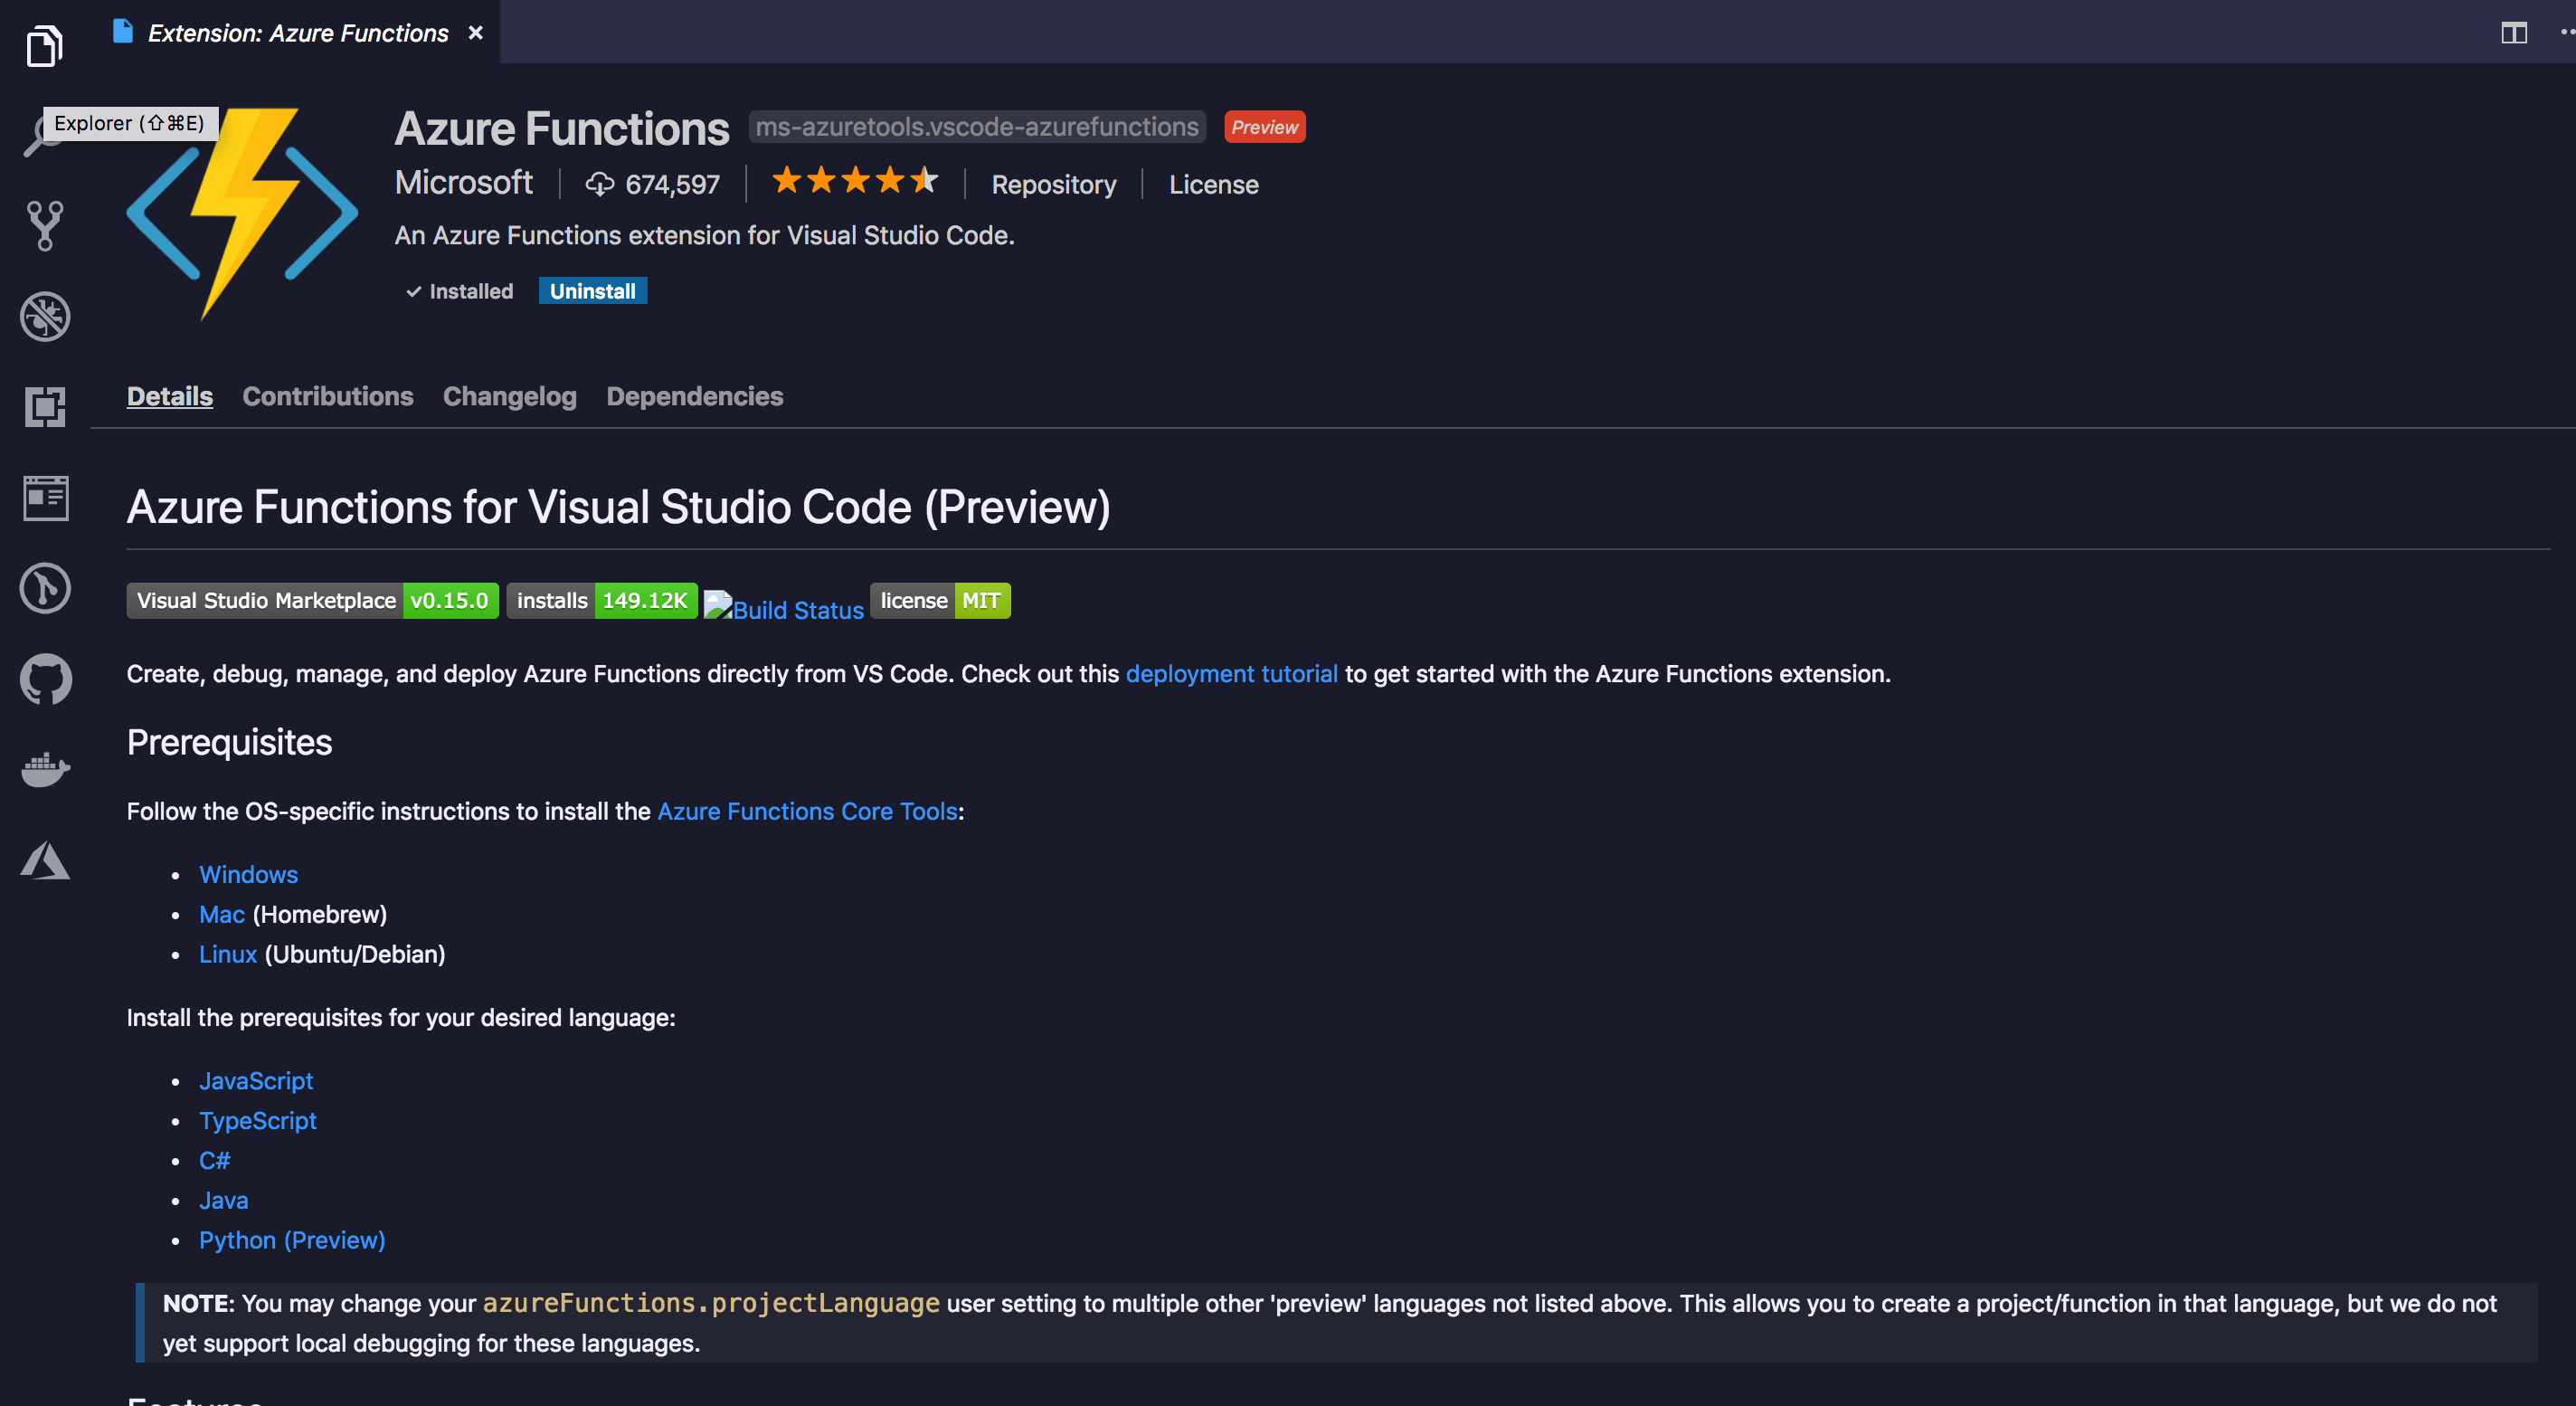Click the Preview badge next to the extension name
The width and height of the screenshot is (2576, 1406).
tap(1264, 127)
